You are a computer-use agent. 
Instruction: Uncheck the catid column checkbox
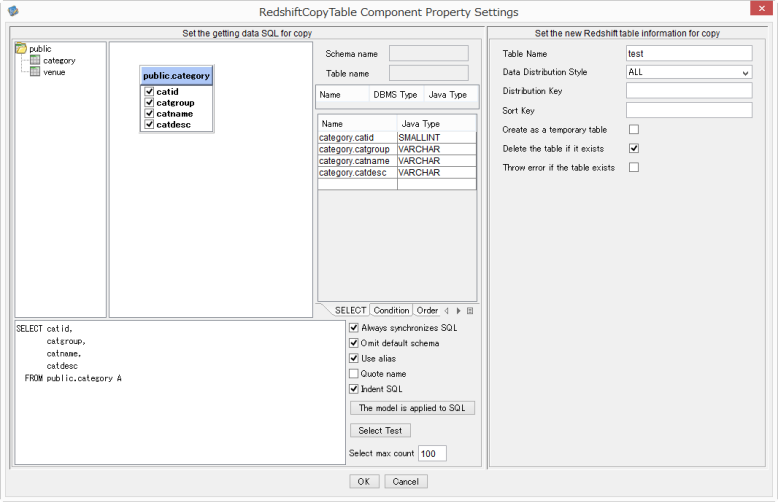(149, 91)
